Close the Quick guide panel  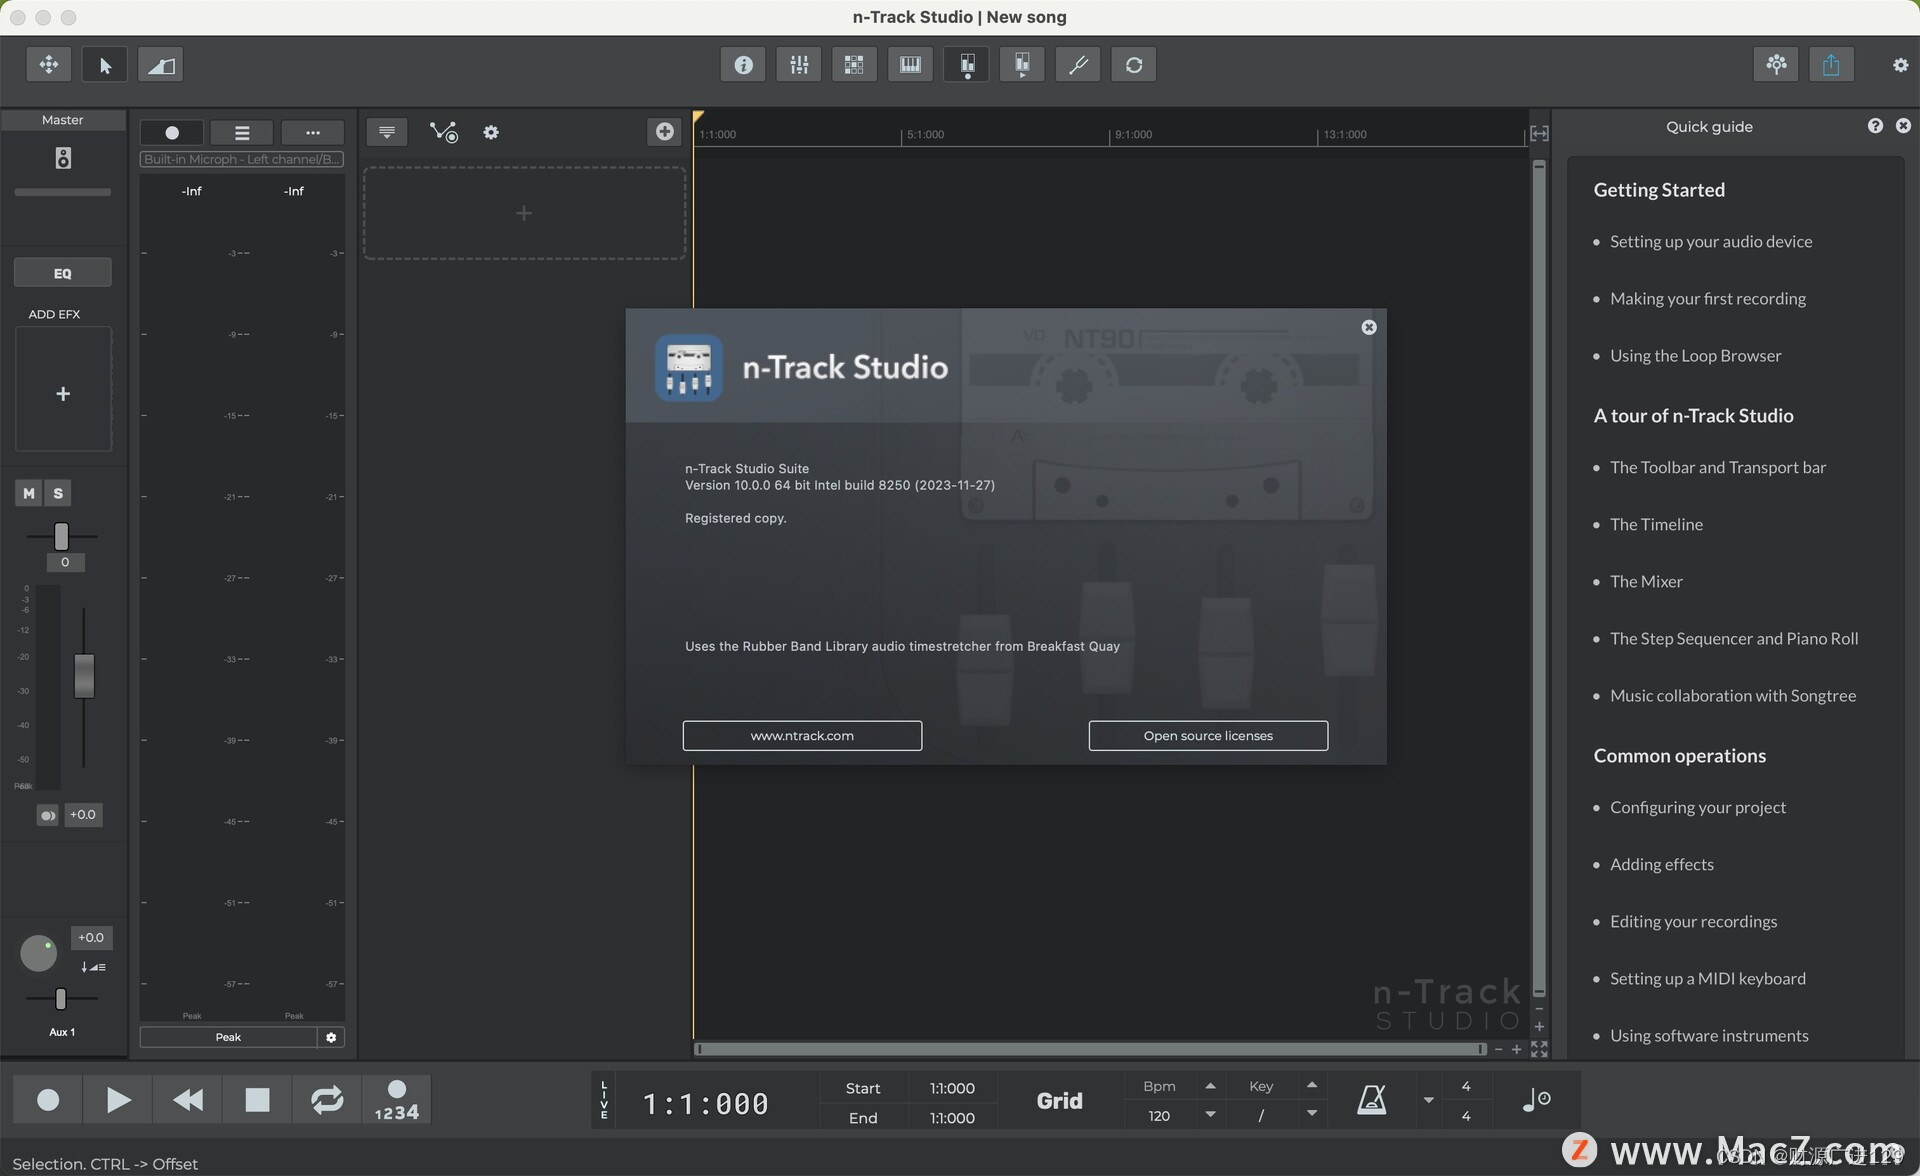pos(1903,126)
